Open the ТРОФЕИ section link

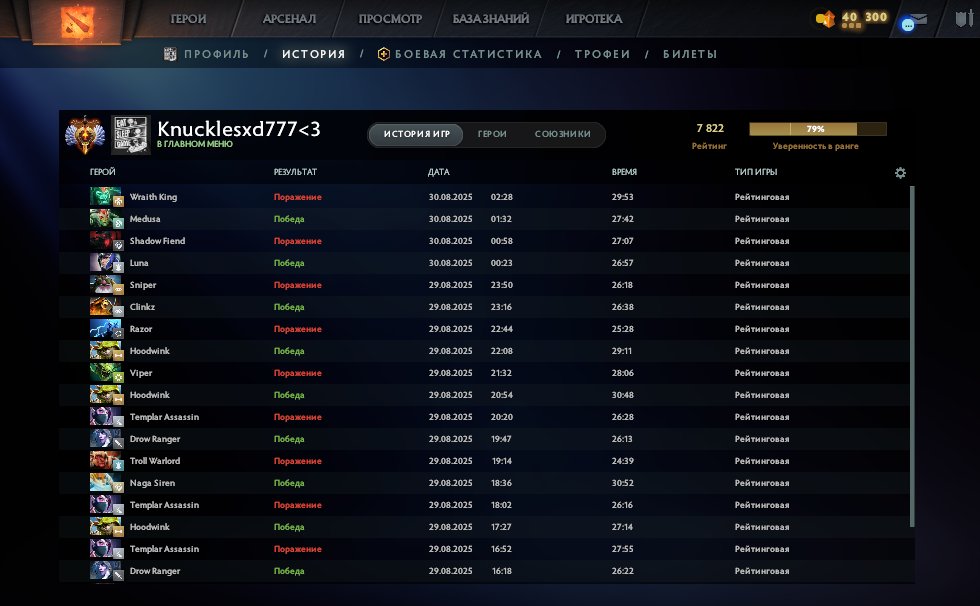(602, 55)
